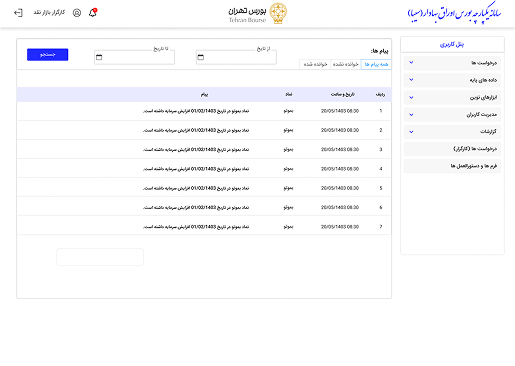The width and height of the screenshot is (515, 366).
Task: Expand the ابزارهای نوین chevron
Action: click(411, 97)
